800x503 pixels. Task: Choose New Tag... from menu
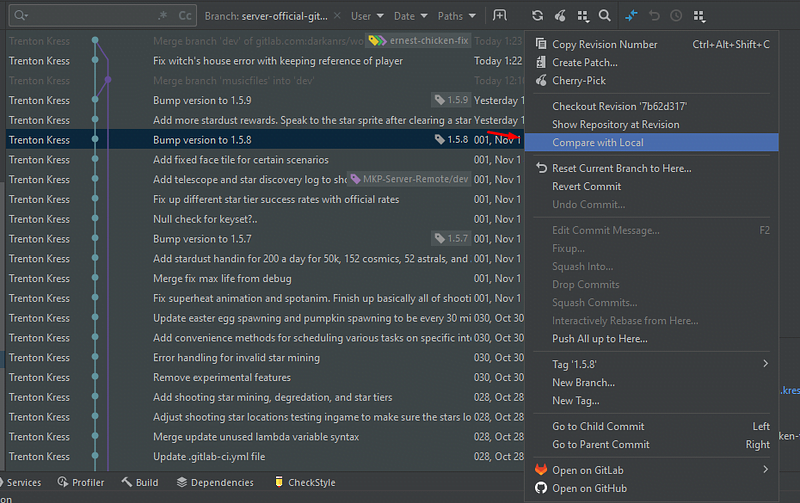652,401
